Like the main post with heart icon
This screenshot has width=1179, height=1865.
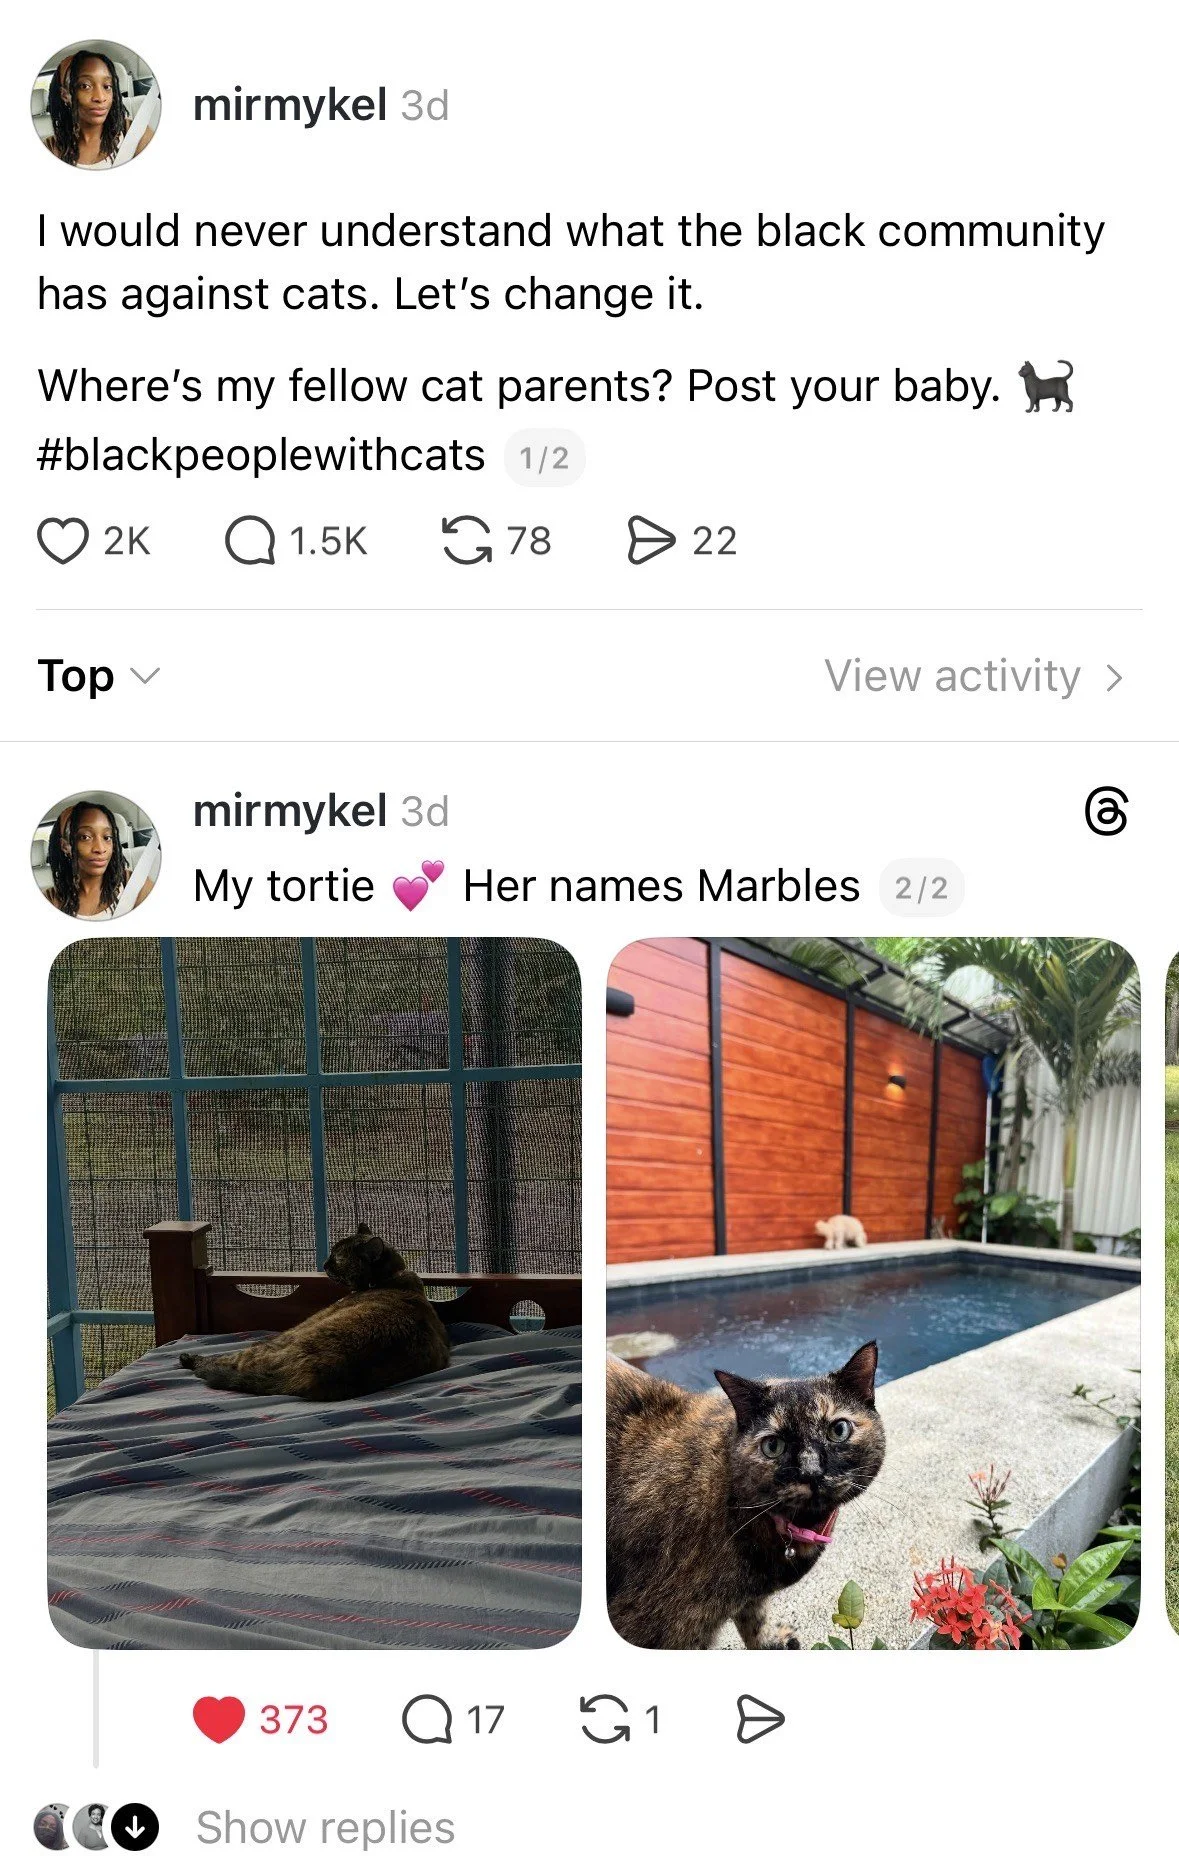click(x=63, y=541)
